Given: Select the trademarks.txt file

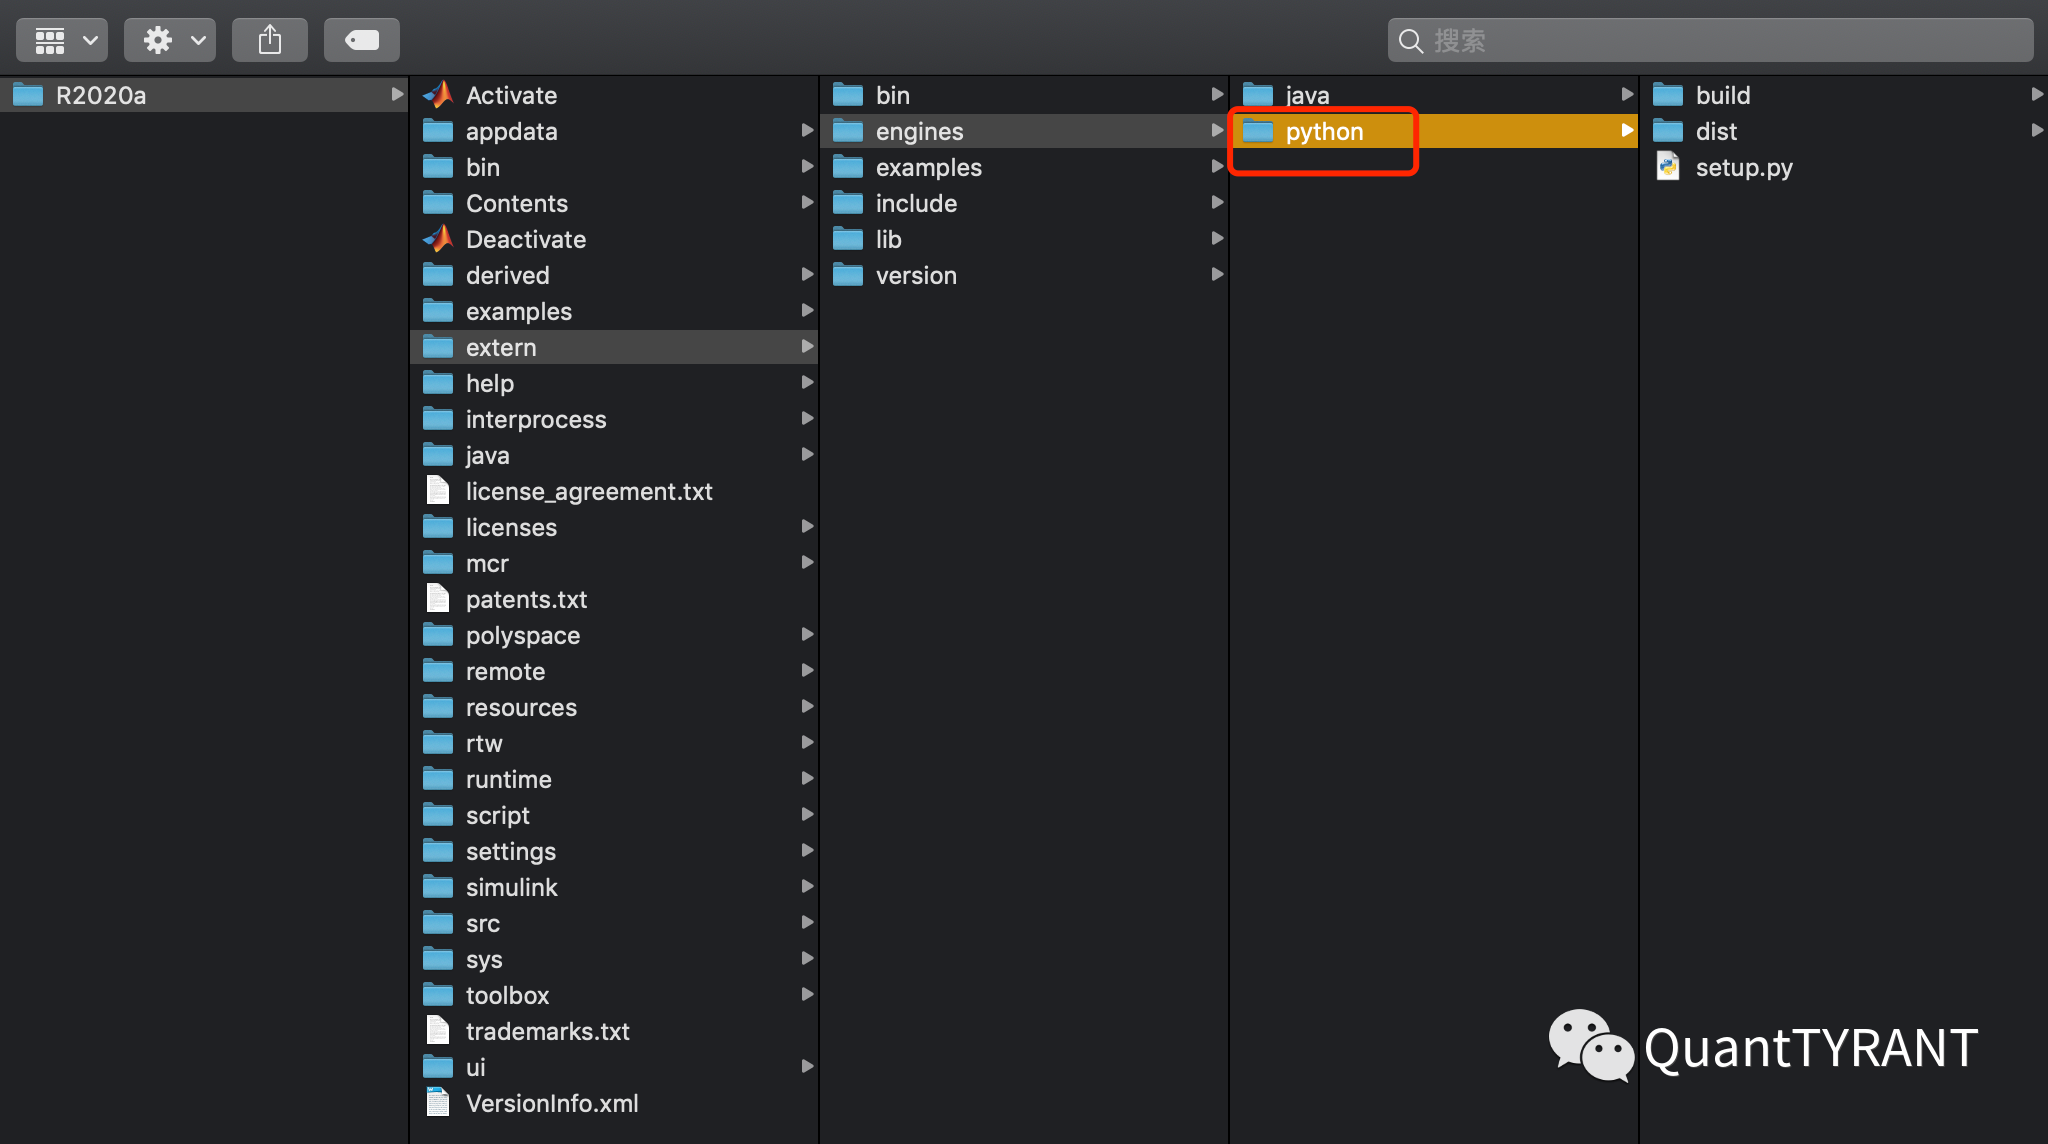Looking at the screenshot, I should click(547, 1031).
